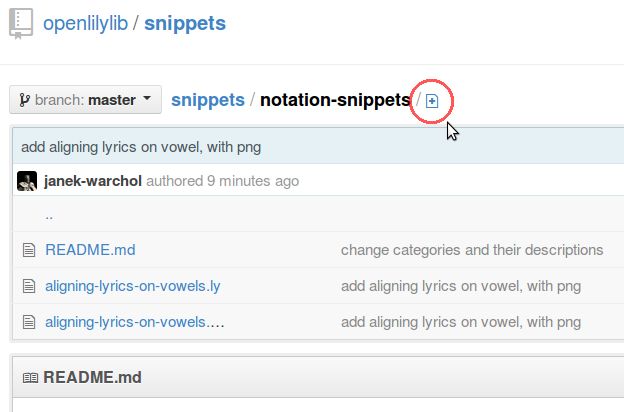Click the aligning-lyrics-on-vowels.ly file icon

click(29, 286)
